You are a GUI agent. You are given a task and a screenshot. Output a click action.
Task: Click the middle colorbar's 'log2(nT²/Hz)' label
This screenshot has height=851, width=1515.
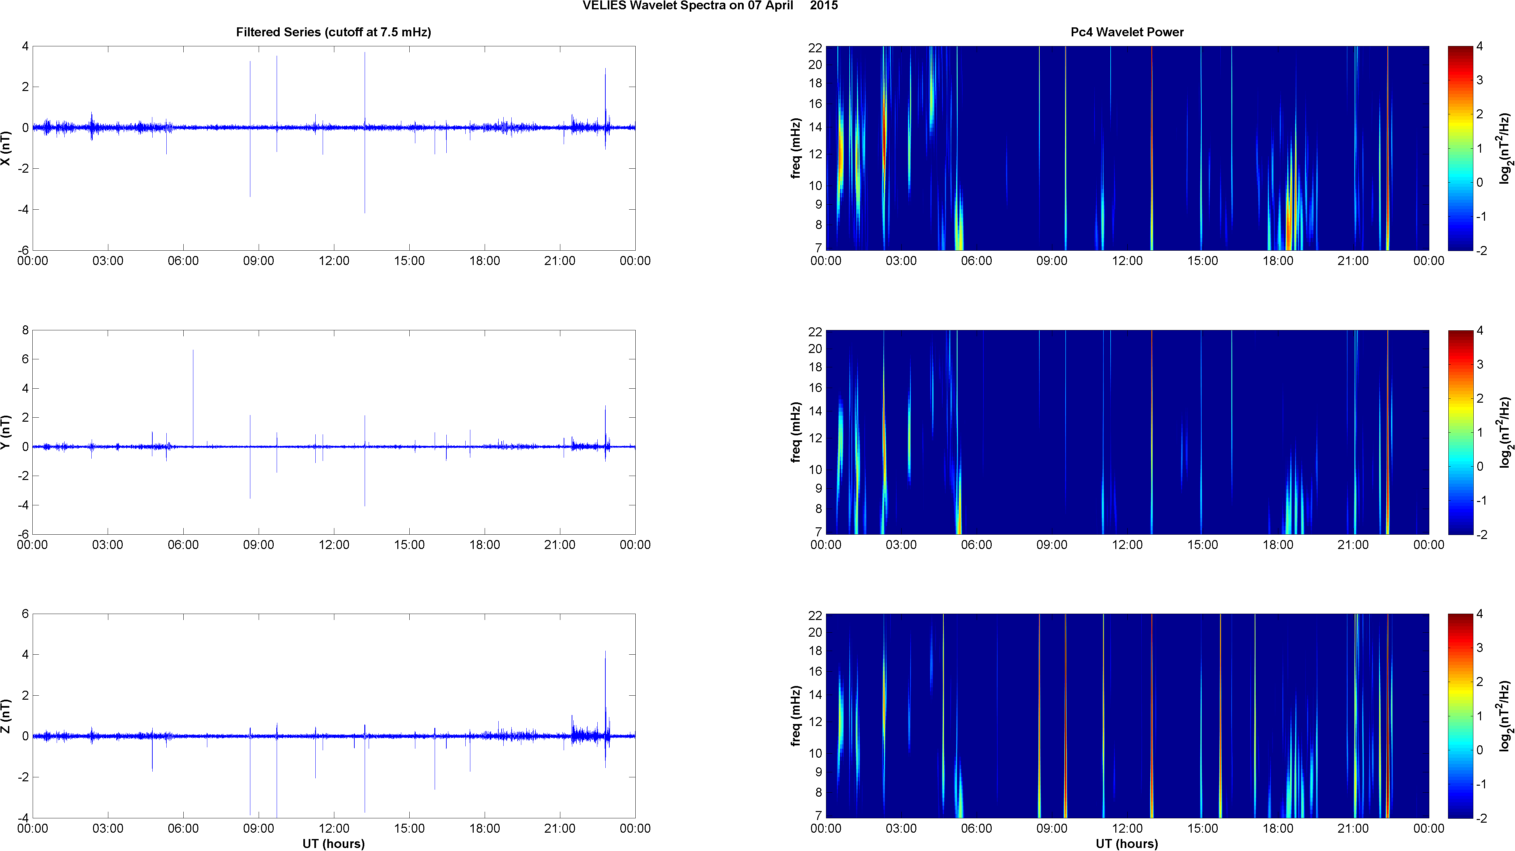(1506, 432)
